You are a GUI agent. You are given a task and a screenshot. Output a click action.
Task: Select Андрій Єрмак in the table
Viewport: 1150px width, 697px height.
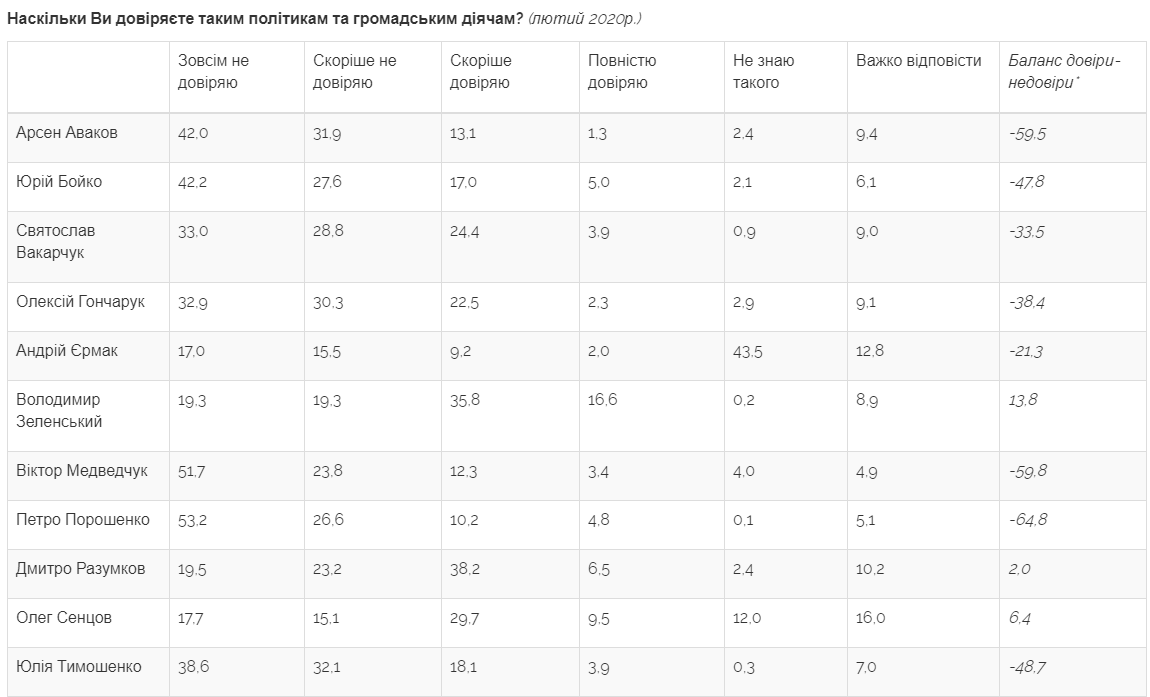click(x=66, y=351)
